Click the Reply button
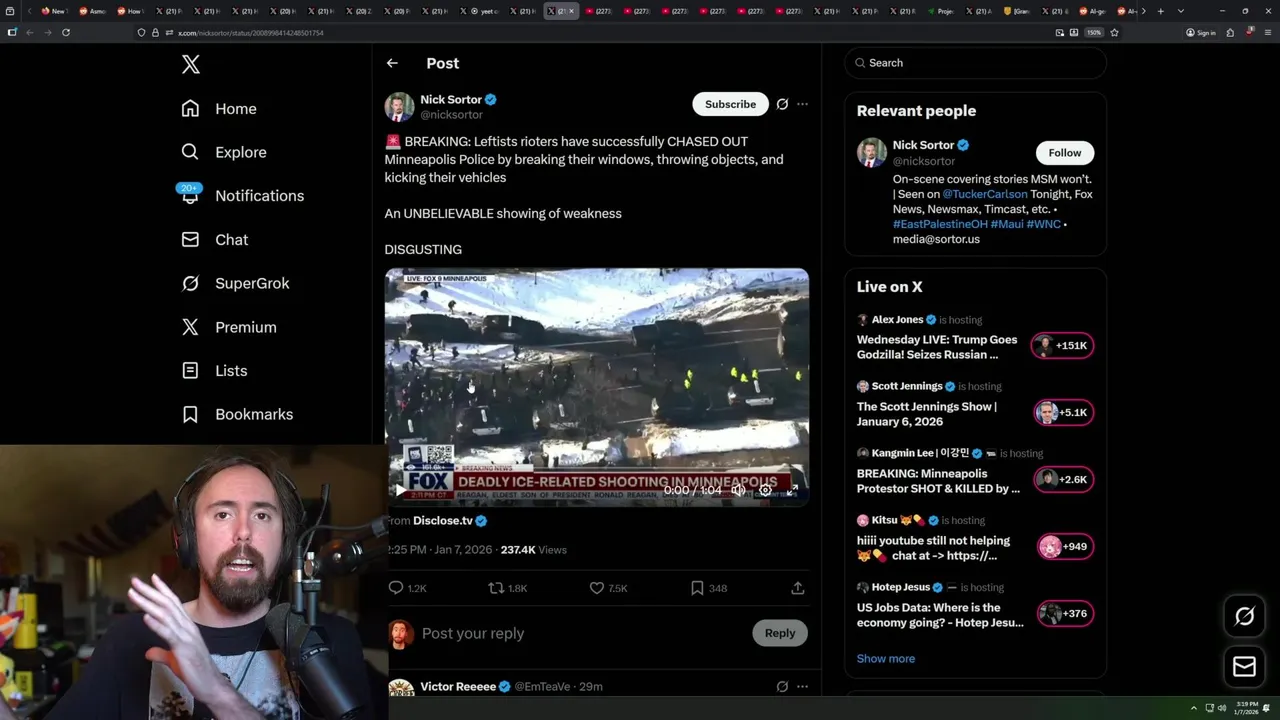The height and width of the screenshot is (720, 1280). [x=780, y=633]
